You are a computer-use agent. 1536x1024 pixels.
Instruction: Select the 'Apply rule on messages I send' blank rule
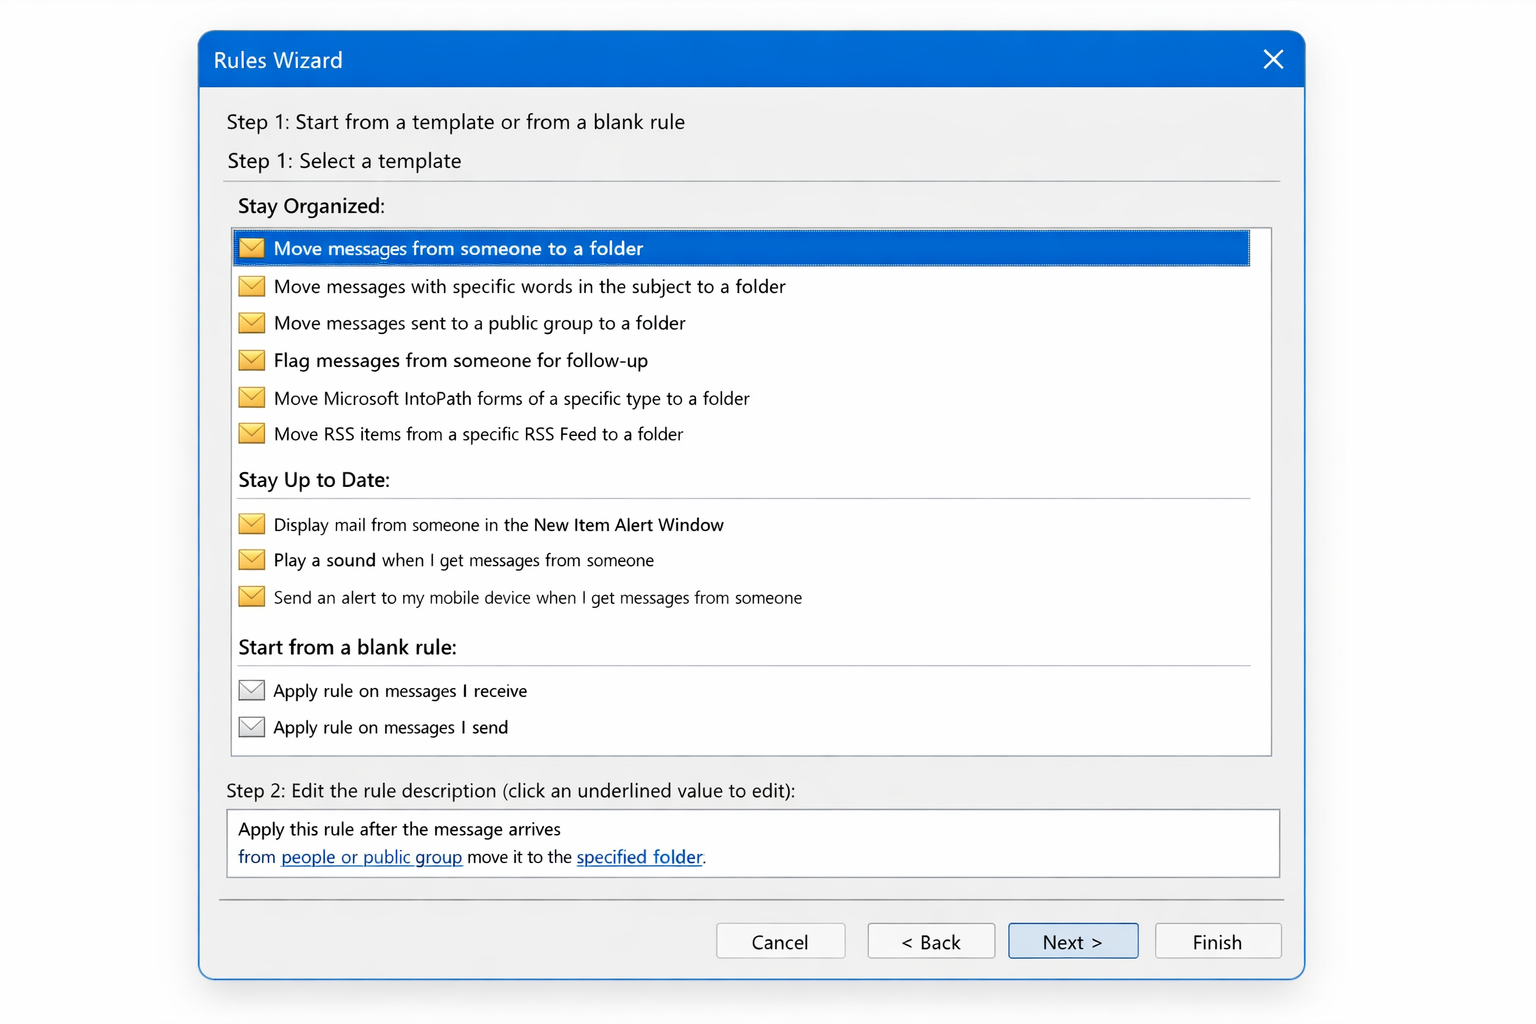[x=391, y=727]
